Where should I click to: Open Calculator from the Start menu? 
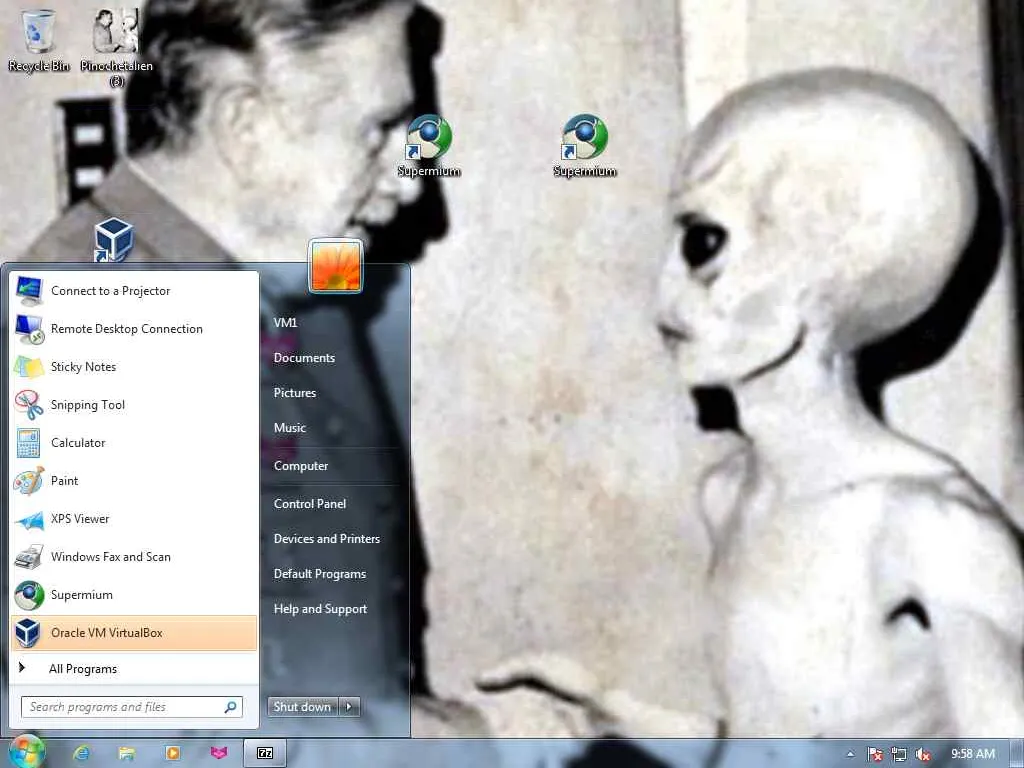[134, 442]
